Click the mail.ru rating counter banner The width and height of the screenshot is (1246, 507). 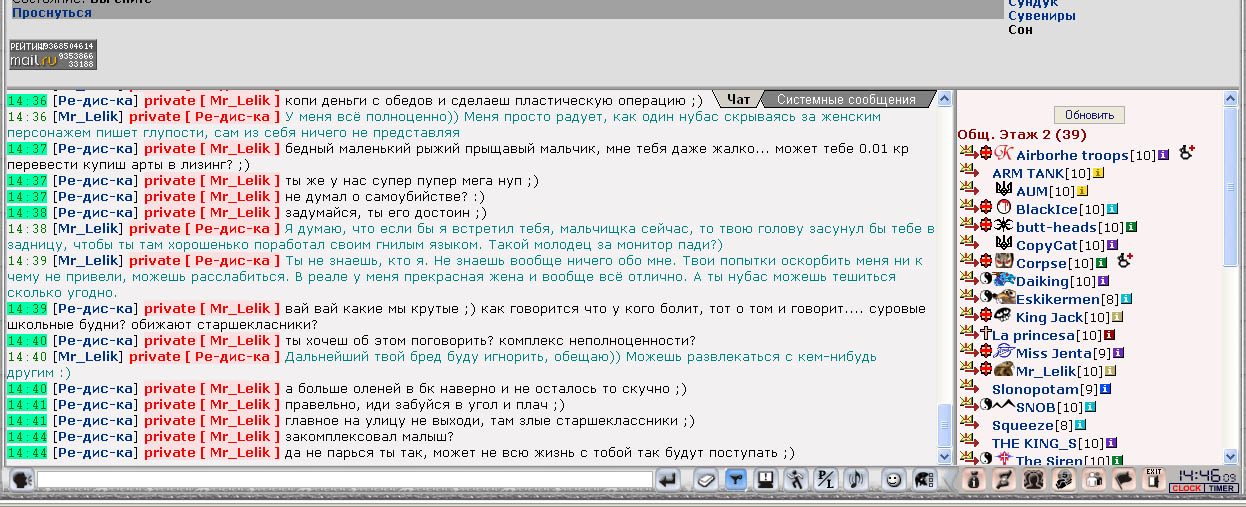click(x=53, y=54)
